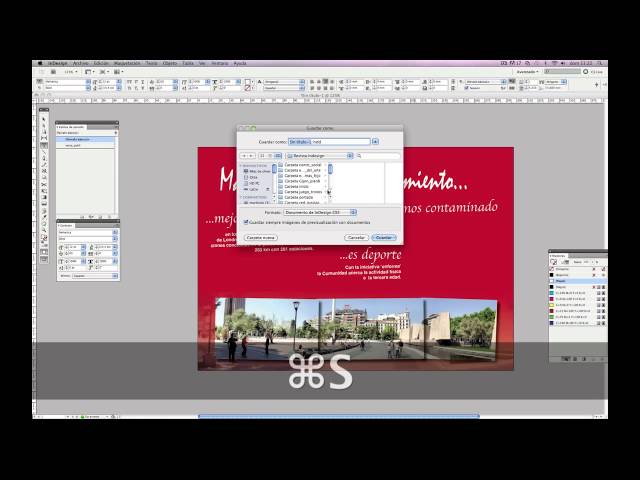This screenshot has height=480, width=640.
Task: Open the Apple menu
Action: (x=40, y=63)
